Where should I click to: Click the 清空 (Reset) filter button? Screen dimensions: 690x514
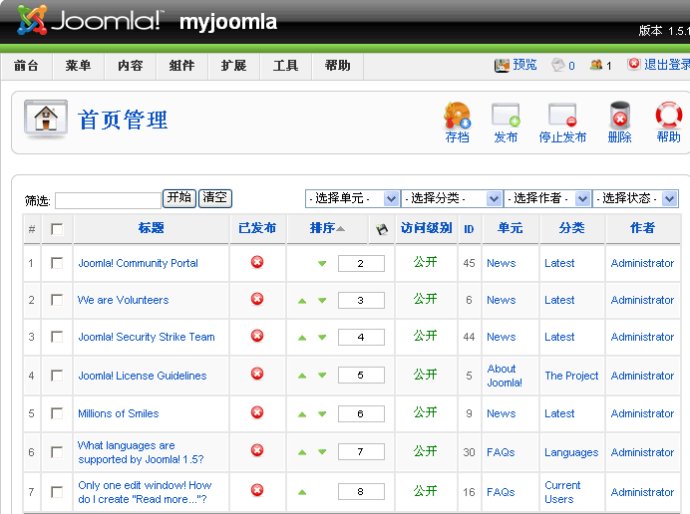[215, 198]
